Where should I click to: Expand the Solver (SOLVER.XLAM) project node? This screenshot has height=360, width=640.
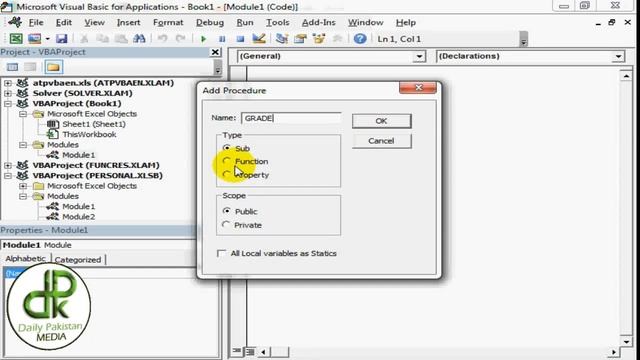[x=8, y=93]
